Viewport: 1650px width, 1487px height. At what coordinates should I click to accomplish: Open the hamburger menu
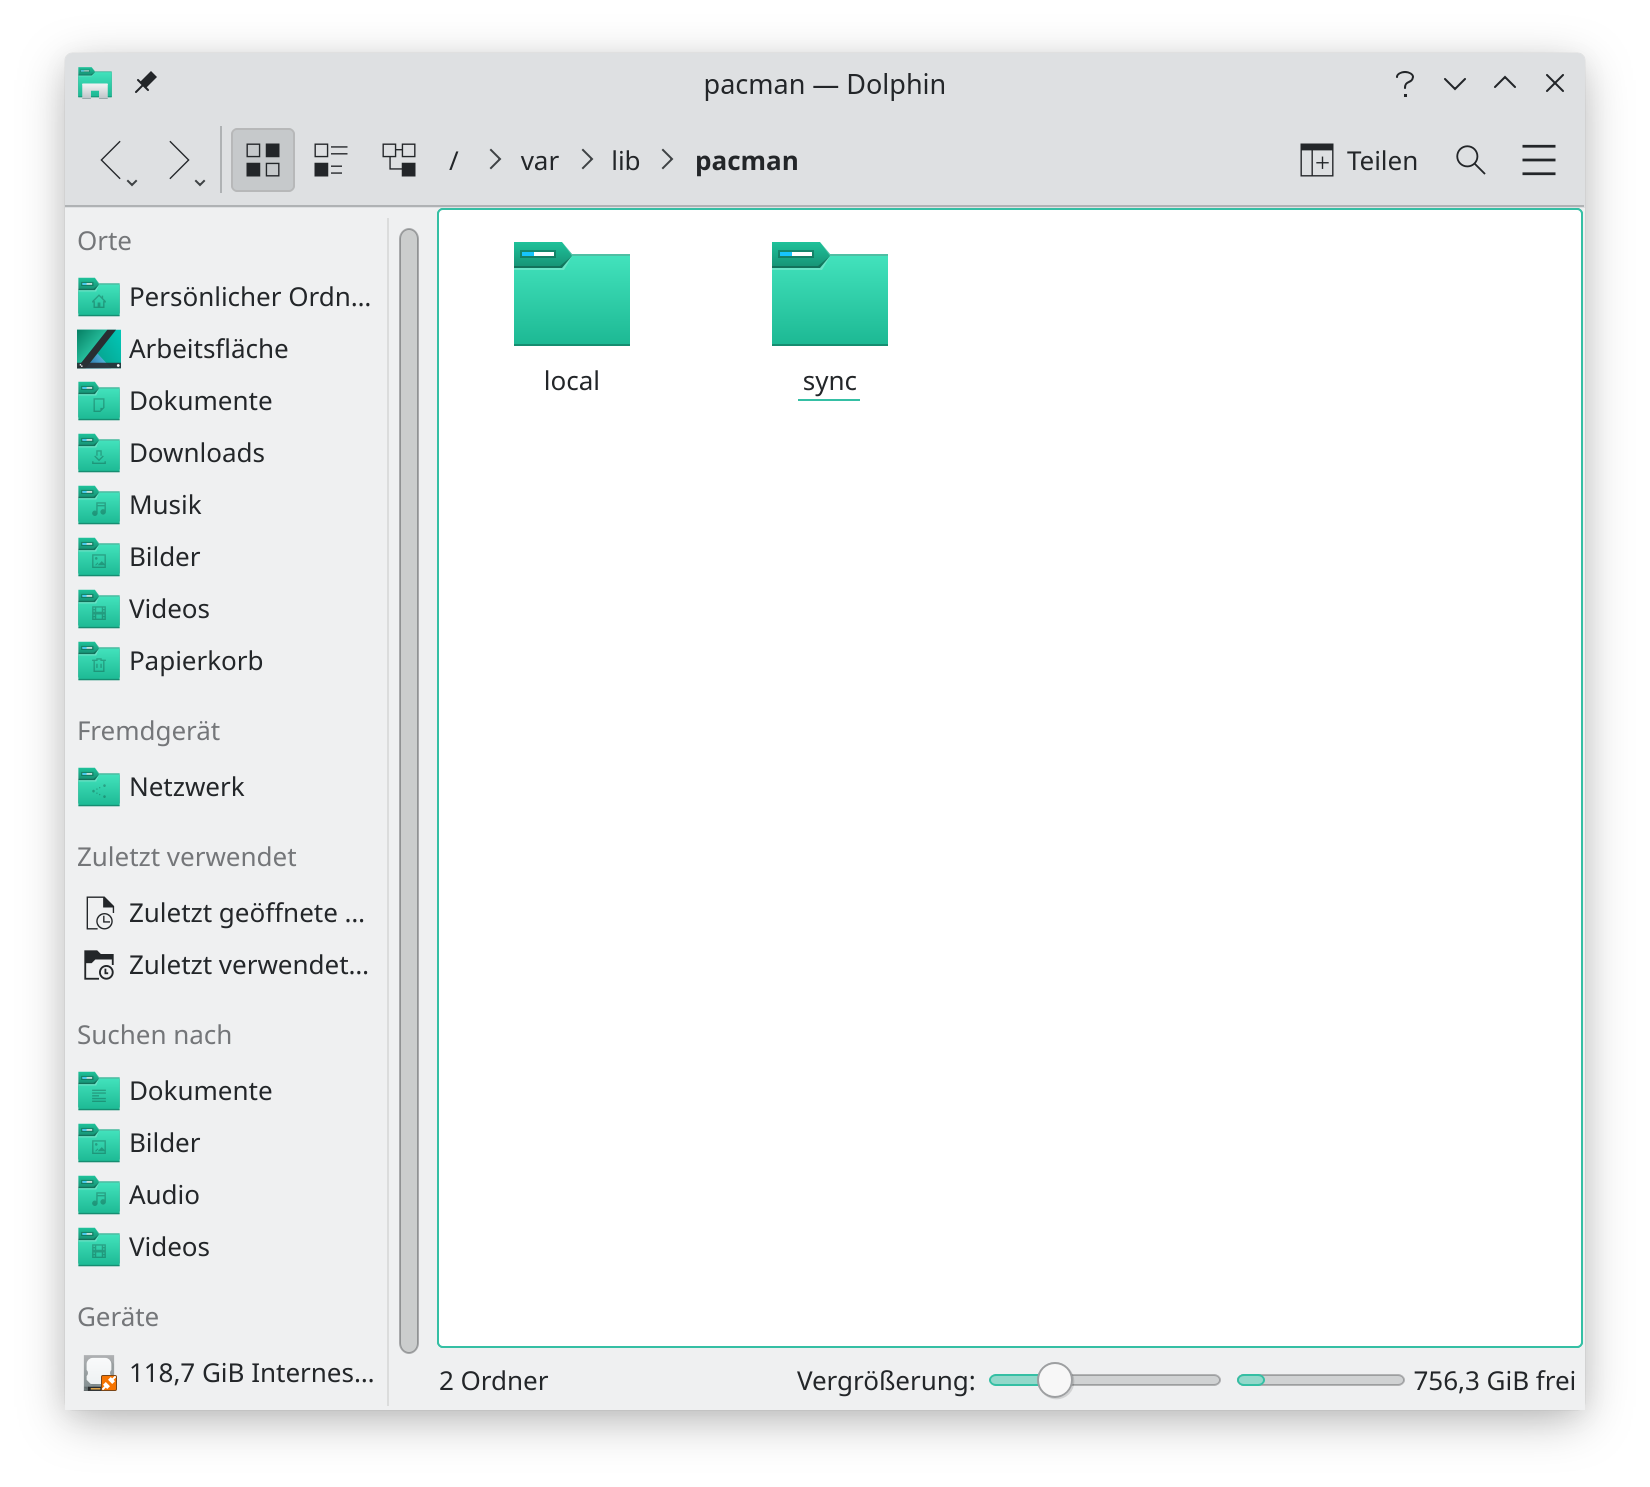1539,160
